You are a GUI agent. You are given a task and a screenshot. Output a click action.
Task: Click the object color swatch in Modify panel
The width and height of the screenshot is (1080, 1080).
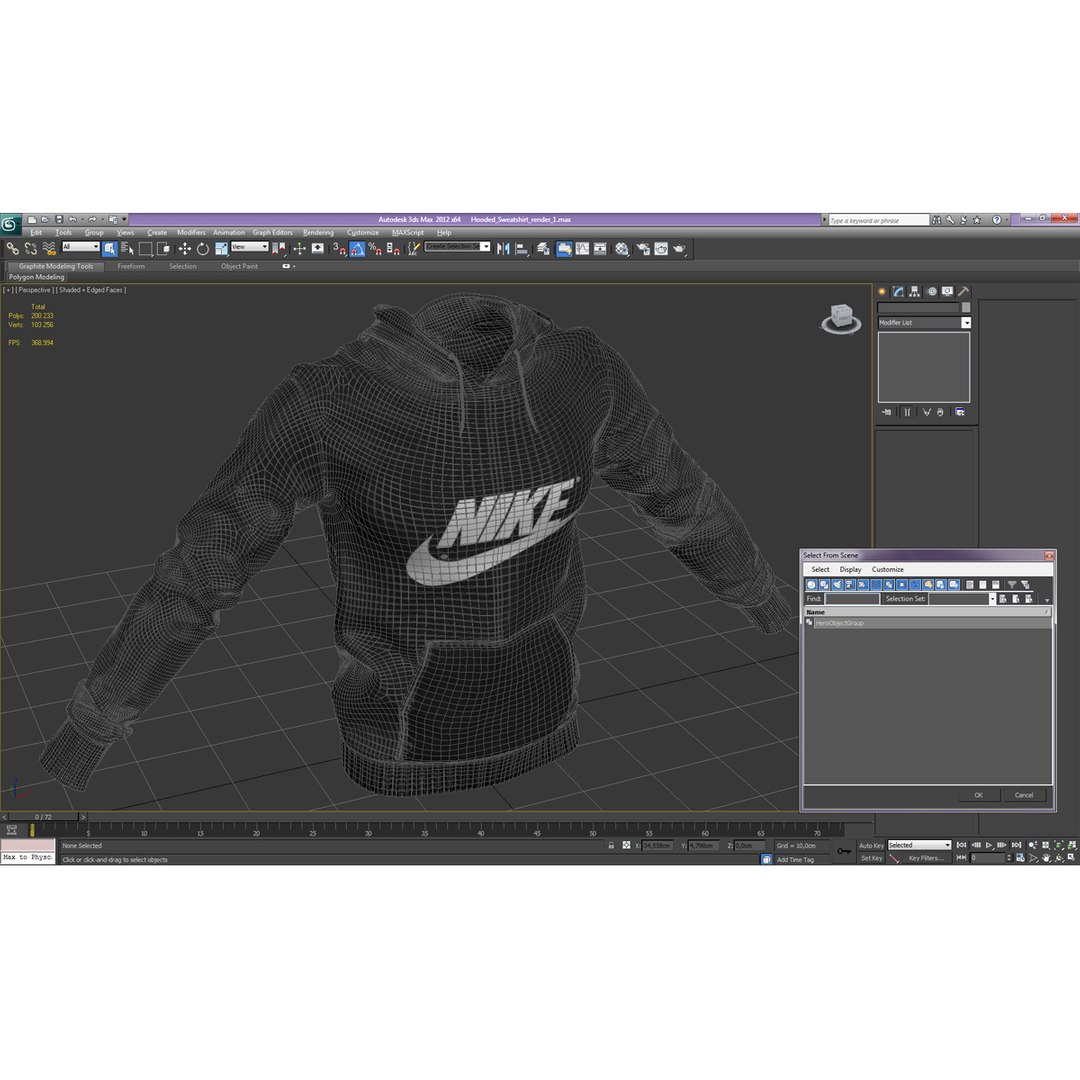coord(966,307)
